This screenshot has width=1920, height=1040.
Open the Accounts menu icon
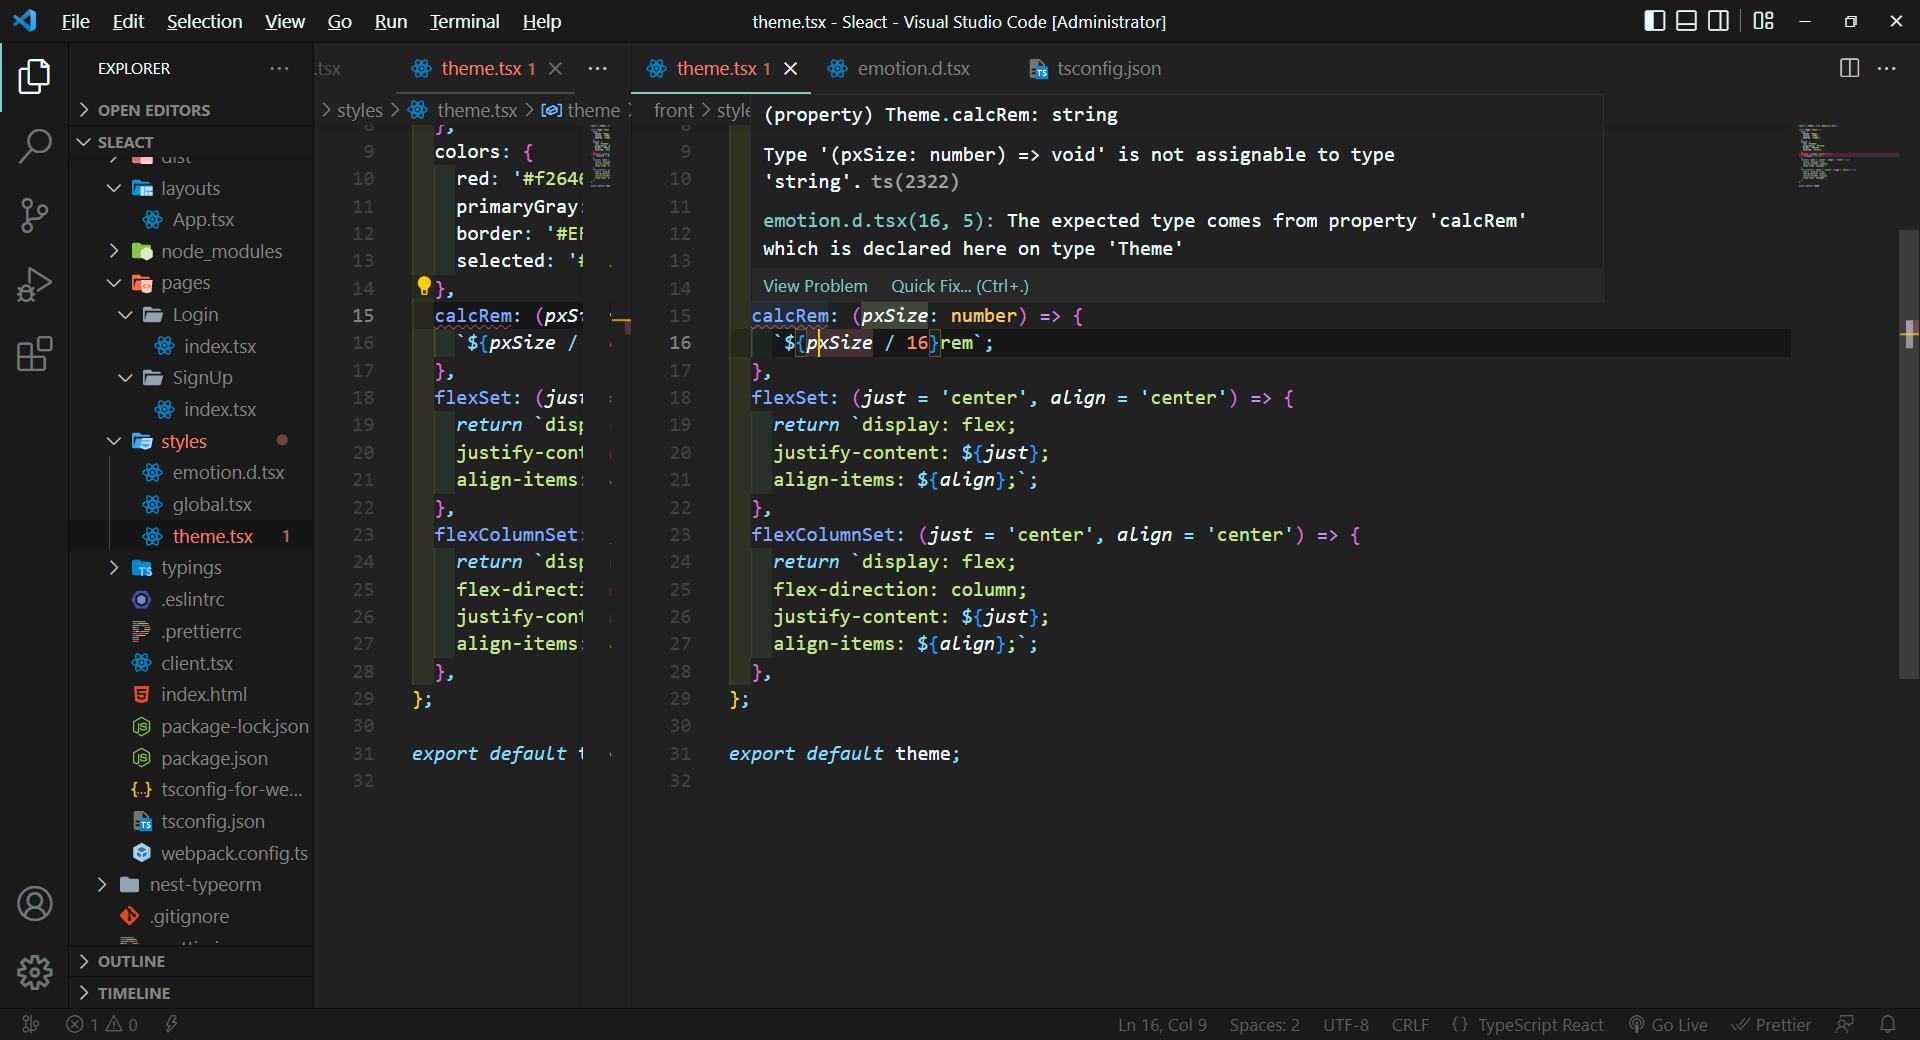tap(34, 904)
